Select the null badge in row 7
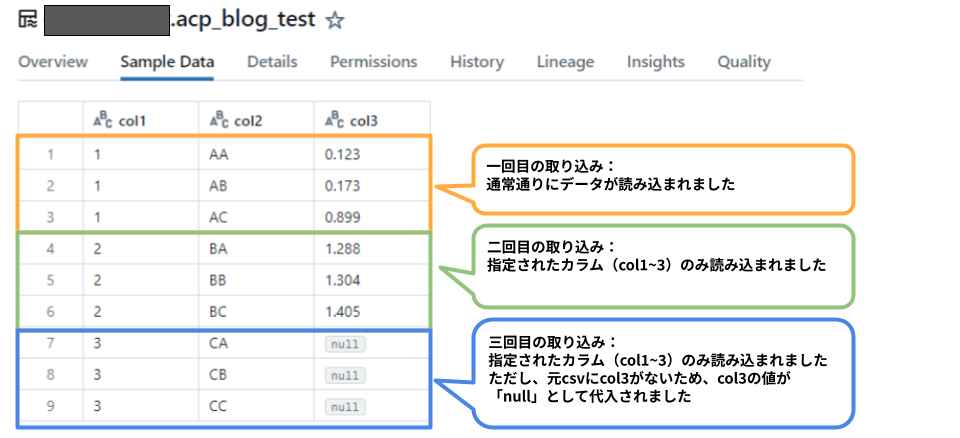Screen dimensions: 960x438 pyautogui.click(x=345, y=344)
